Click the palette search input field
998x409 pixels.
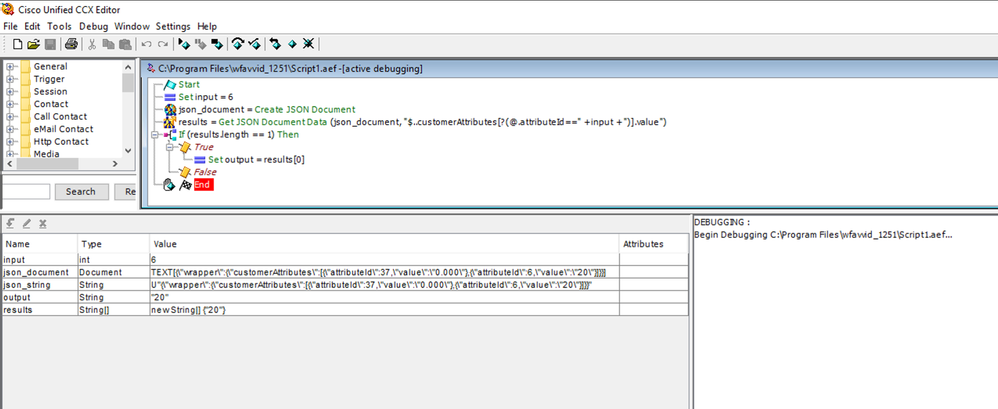(x=25, y=191)
